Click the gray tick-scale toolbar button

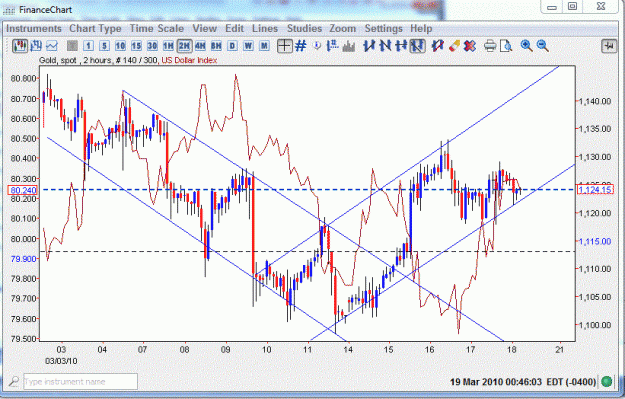click(x=72, y=46)
